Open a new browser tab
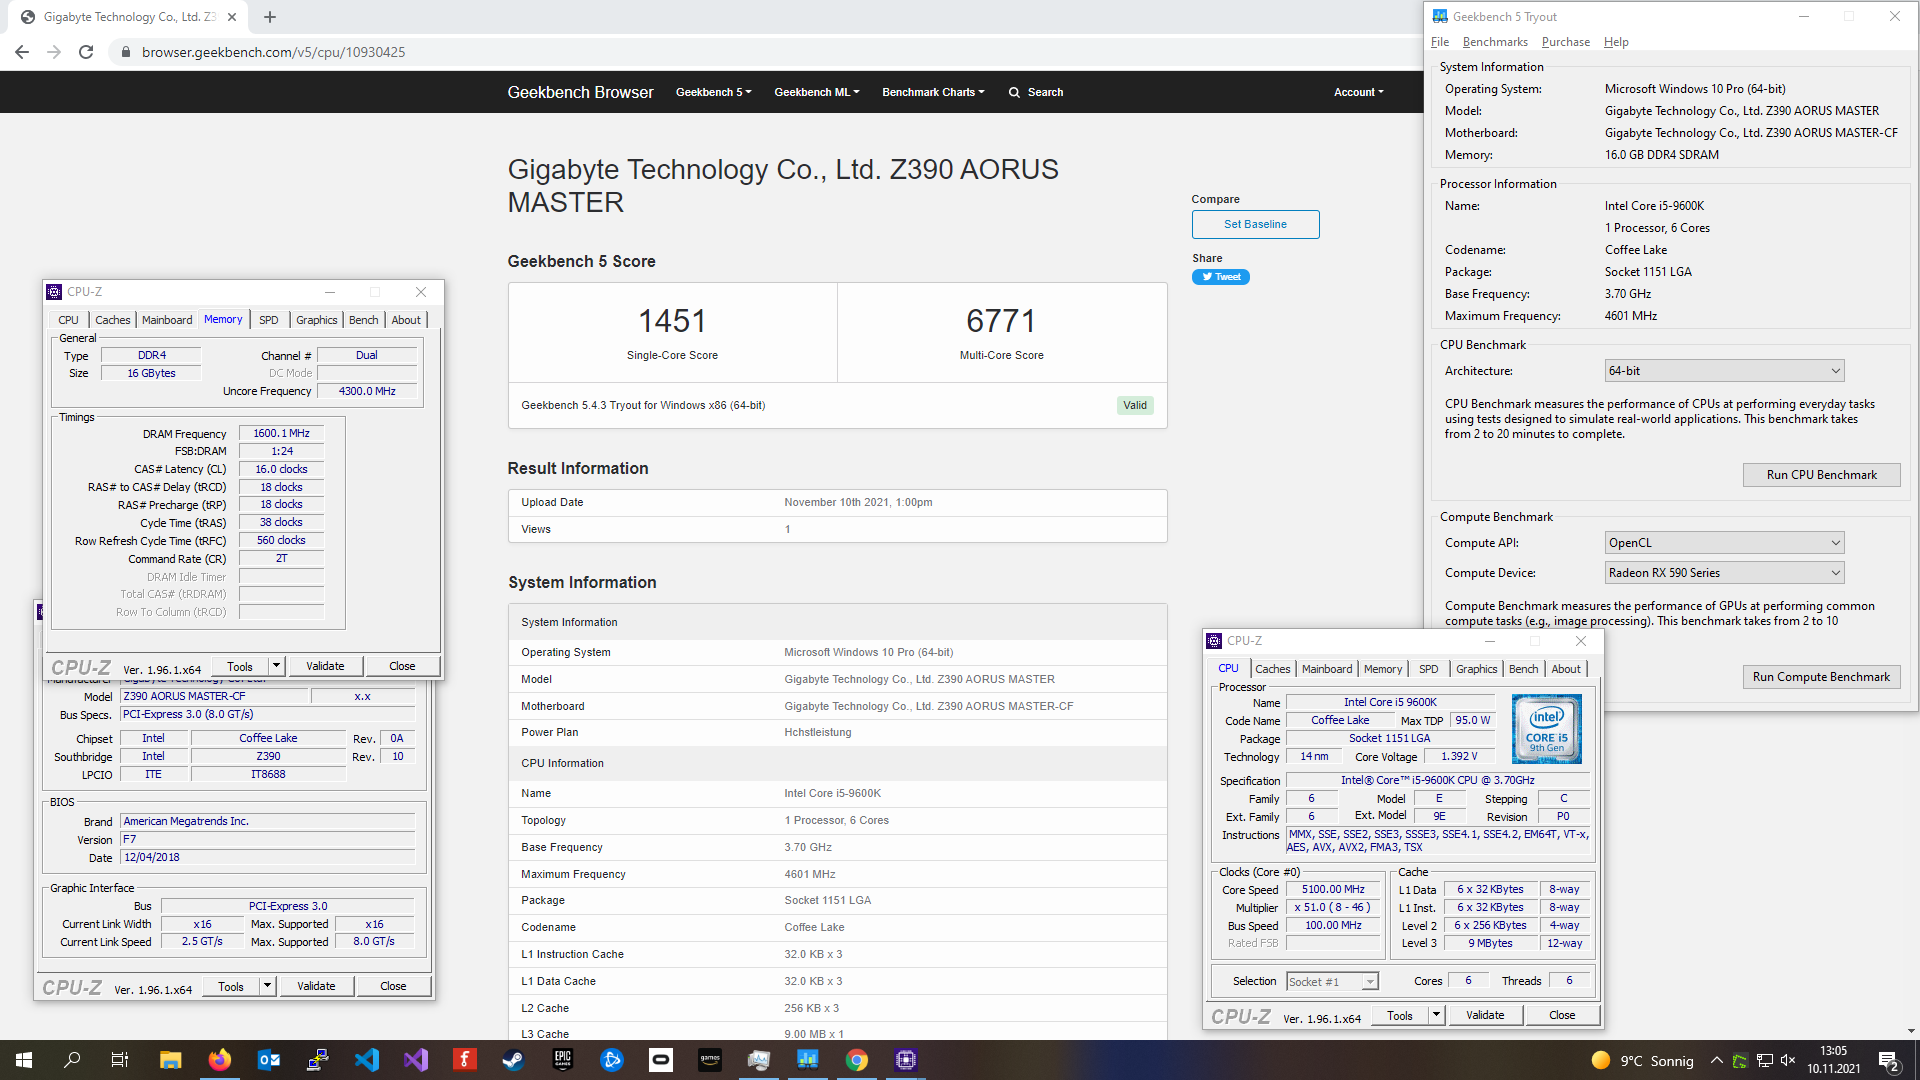Image resolution: width=1920 pixels, height=1080 pixels. [x=270, y=17]
